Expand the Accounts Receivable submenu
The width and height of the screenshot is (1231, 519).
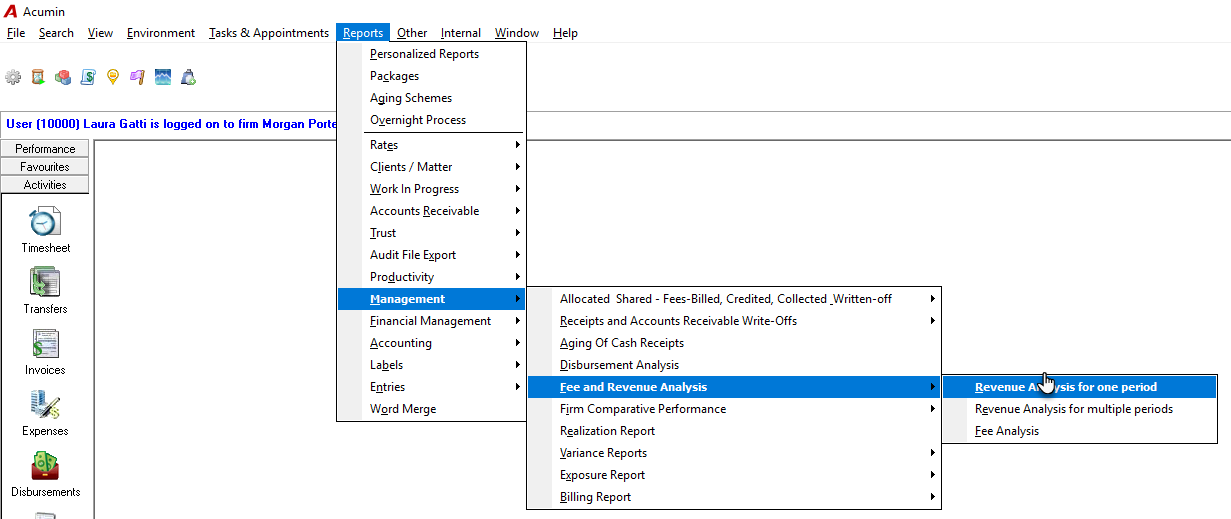click(x=431, y=211)
